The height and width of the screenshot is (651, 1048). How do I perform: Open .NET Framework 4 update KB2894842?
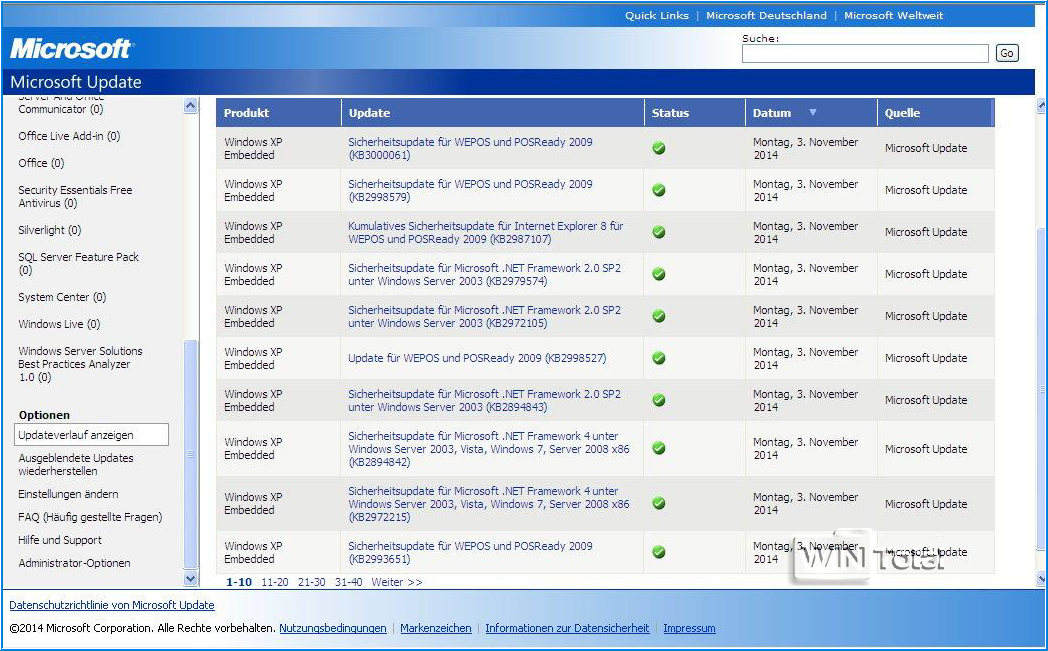tap(489, 449)
